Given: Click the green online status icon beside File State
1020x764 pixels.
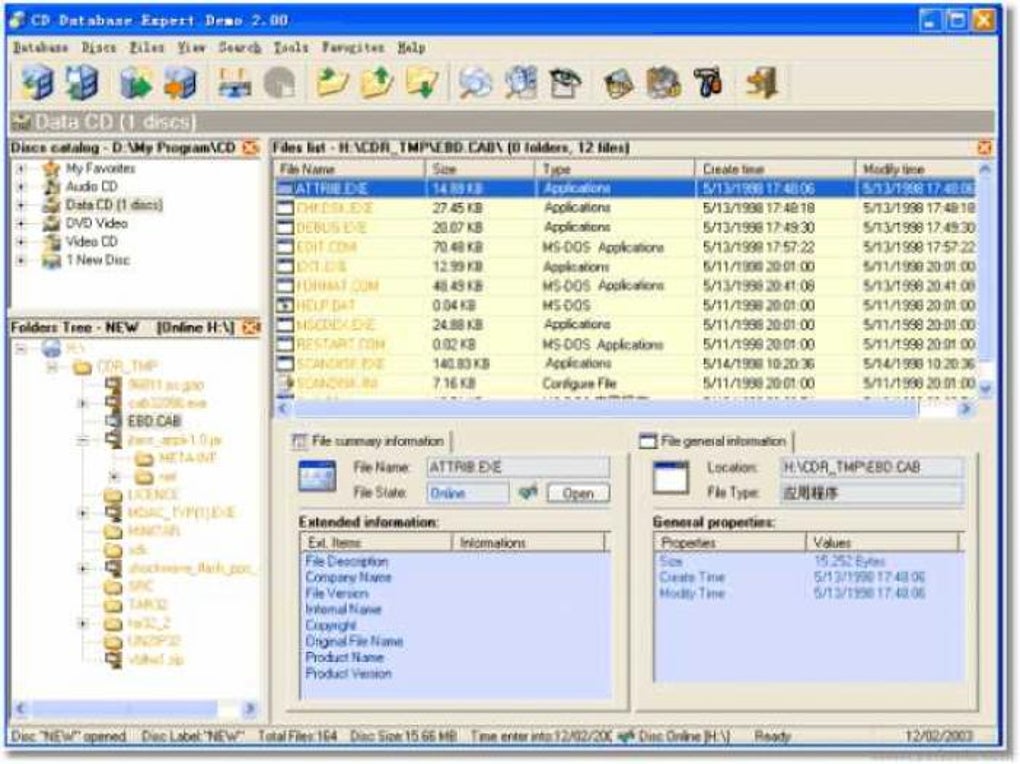Looking at the screenshot, I should (x=528, y=493).
